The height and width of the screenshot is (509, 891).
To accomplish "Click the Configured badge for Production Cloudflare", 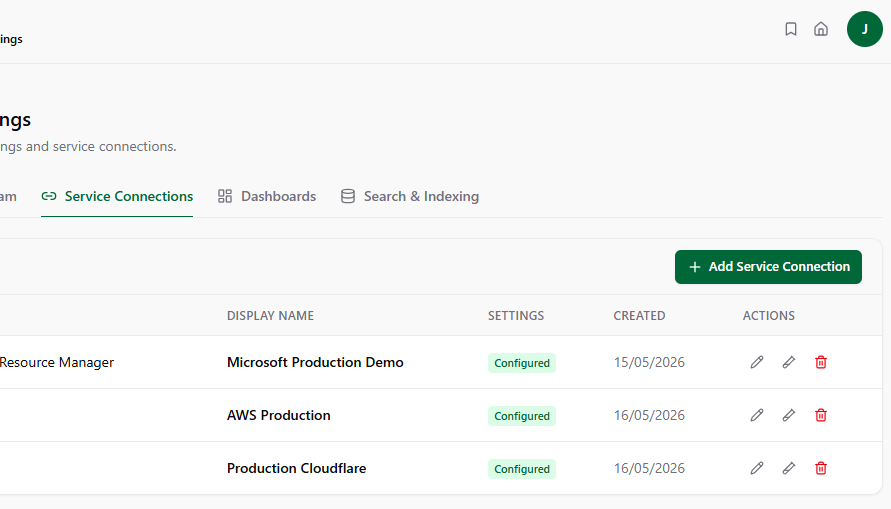I will [522, 469].
